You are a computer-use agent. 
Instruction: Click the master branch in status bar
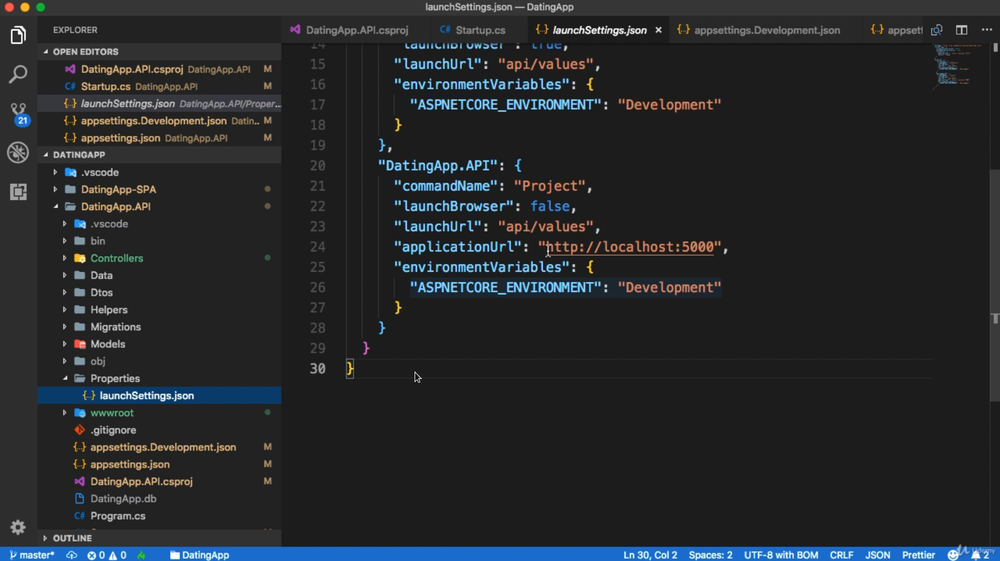tap(32, 555)
